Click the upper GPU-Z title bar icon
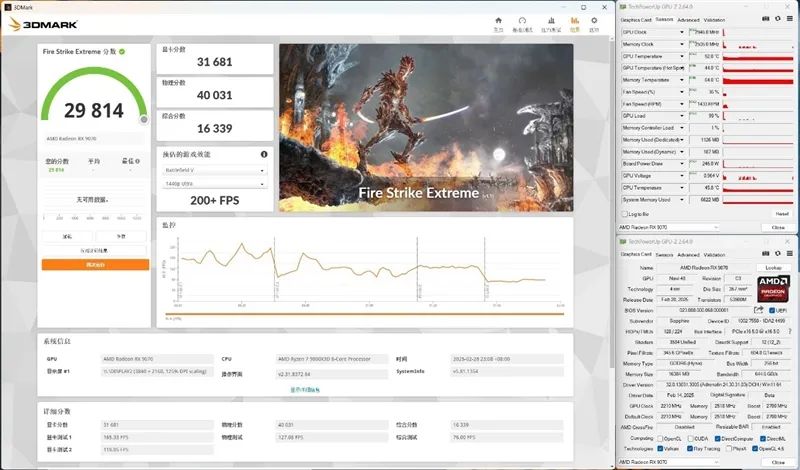Viewport: 800px width, 470px height. click(x=623, y=7)
